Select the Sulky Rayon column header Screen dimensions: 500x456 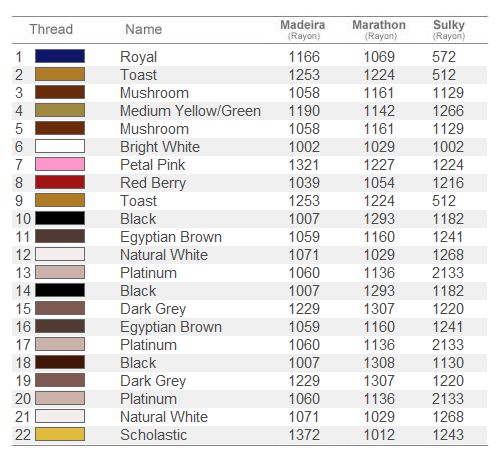[449, 29]
